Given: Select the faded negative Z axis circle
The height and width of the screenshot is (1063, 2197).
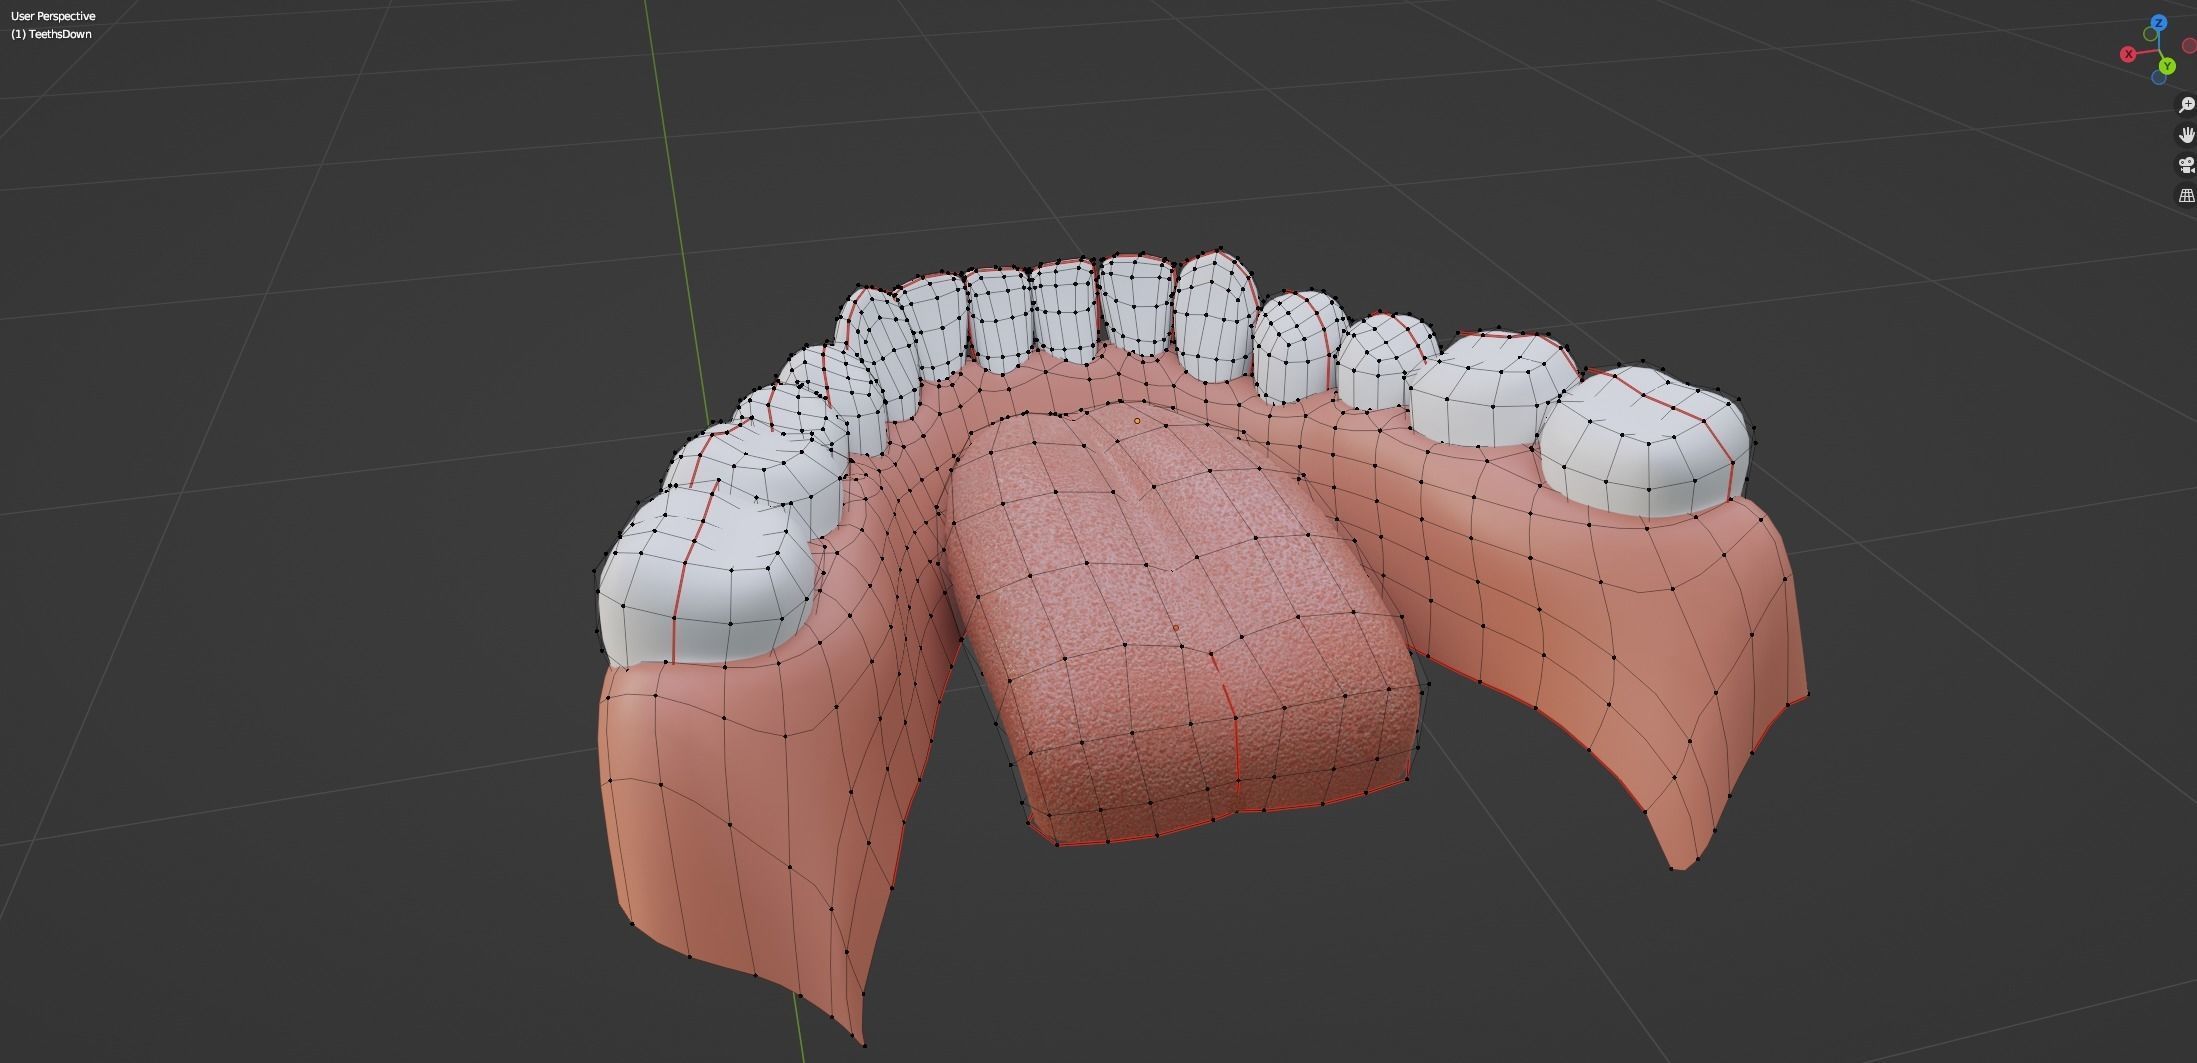Looking at the screenshot, I should point(2158,78).
